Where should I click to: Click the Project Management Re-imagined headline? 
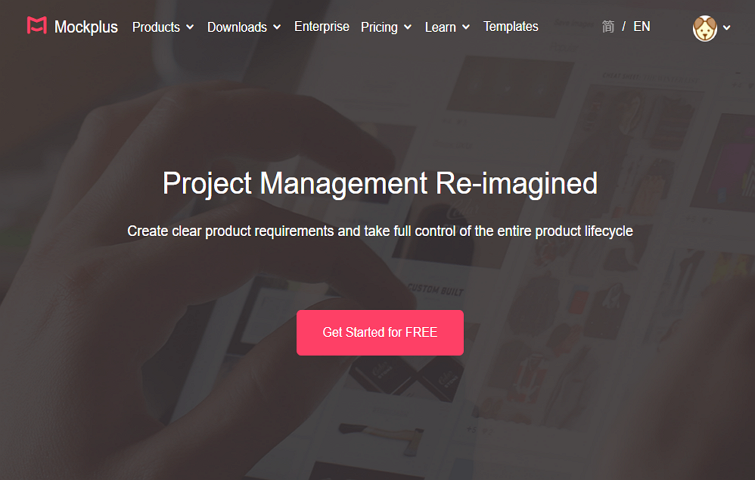point(380,183)
